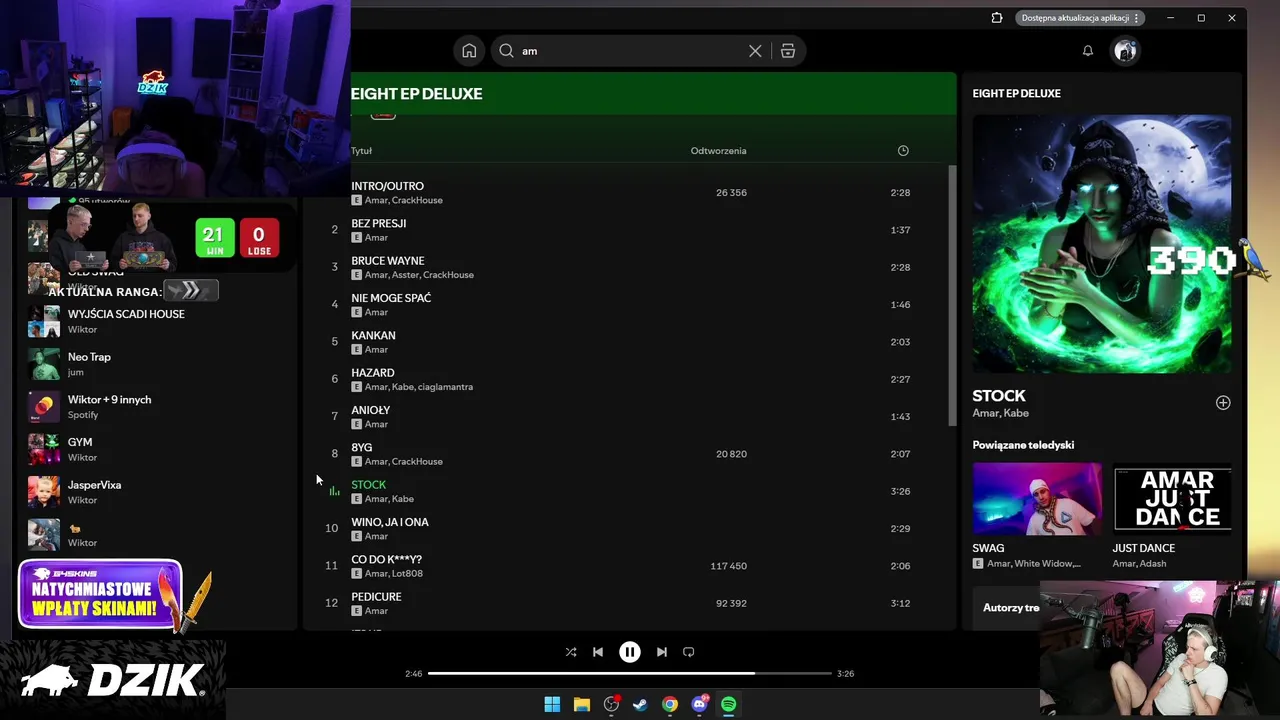Sort by duration clock icon
The width and height of the screenshot is (1280, 720).
point(903,151)
